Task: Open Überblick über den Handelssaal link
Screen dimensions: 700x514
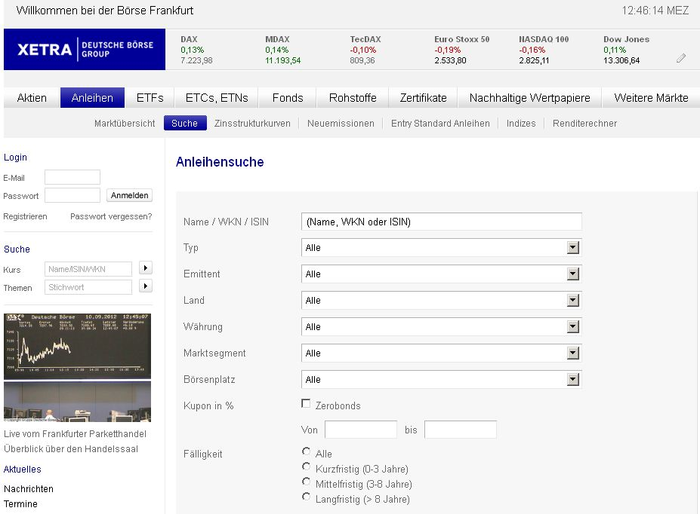Action: tap(71, 449)
